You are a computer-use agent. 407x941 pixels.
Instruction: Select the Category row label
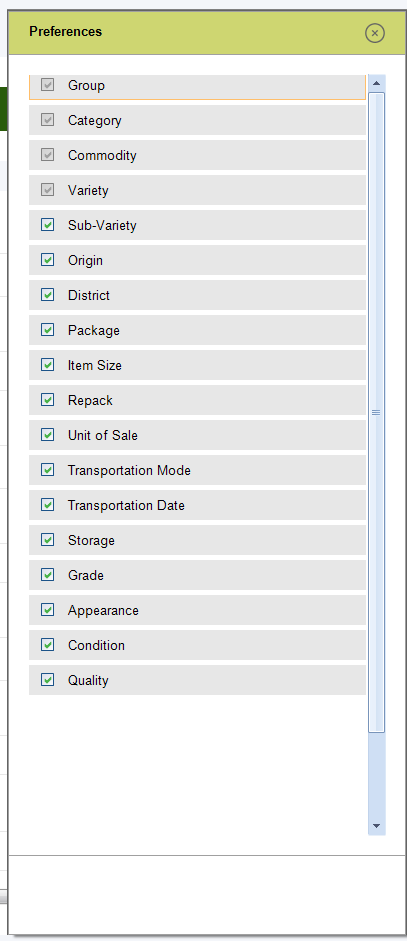click(x=95, y=121)
